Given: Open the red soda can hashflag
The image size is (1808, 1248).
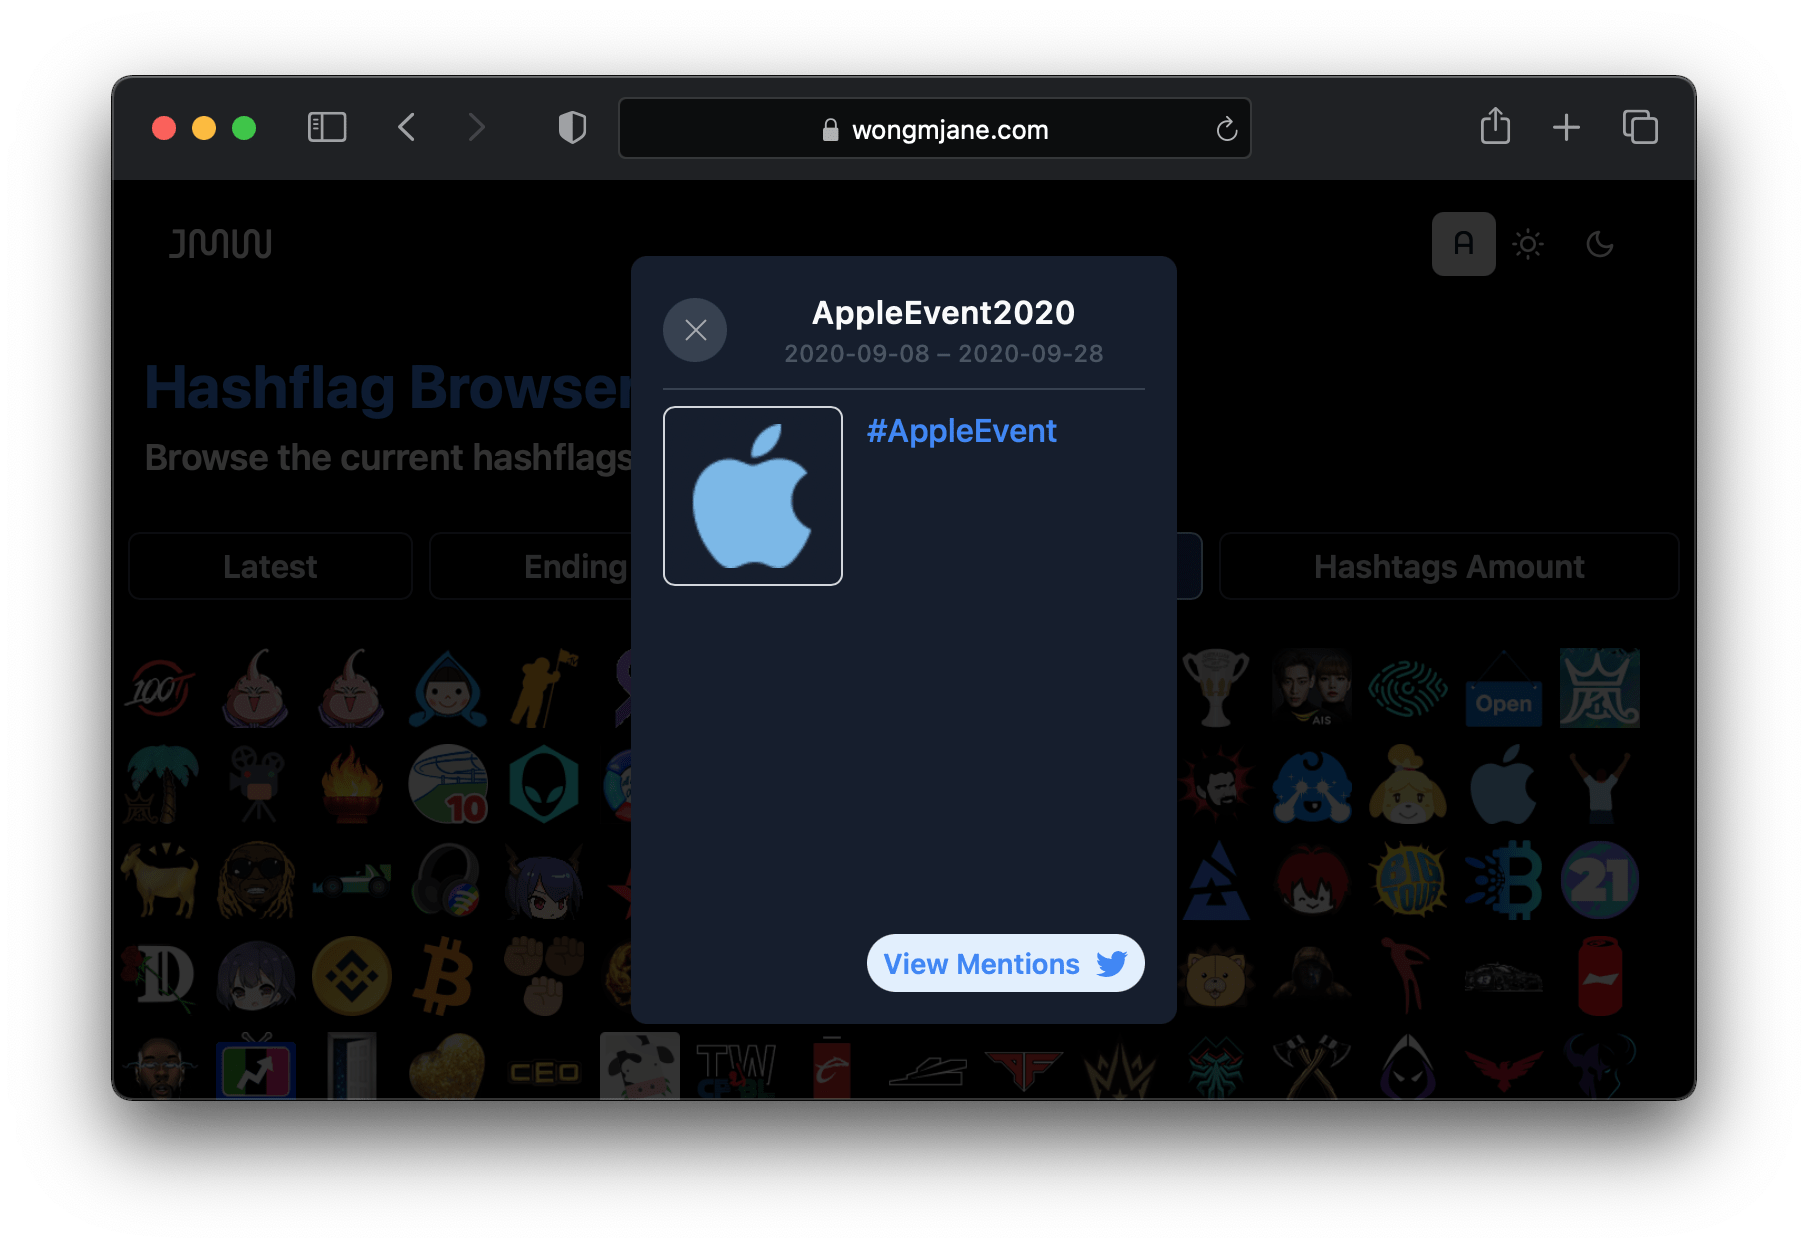Looking at the screenshot, I should (x=1599, y=976).
